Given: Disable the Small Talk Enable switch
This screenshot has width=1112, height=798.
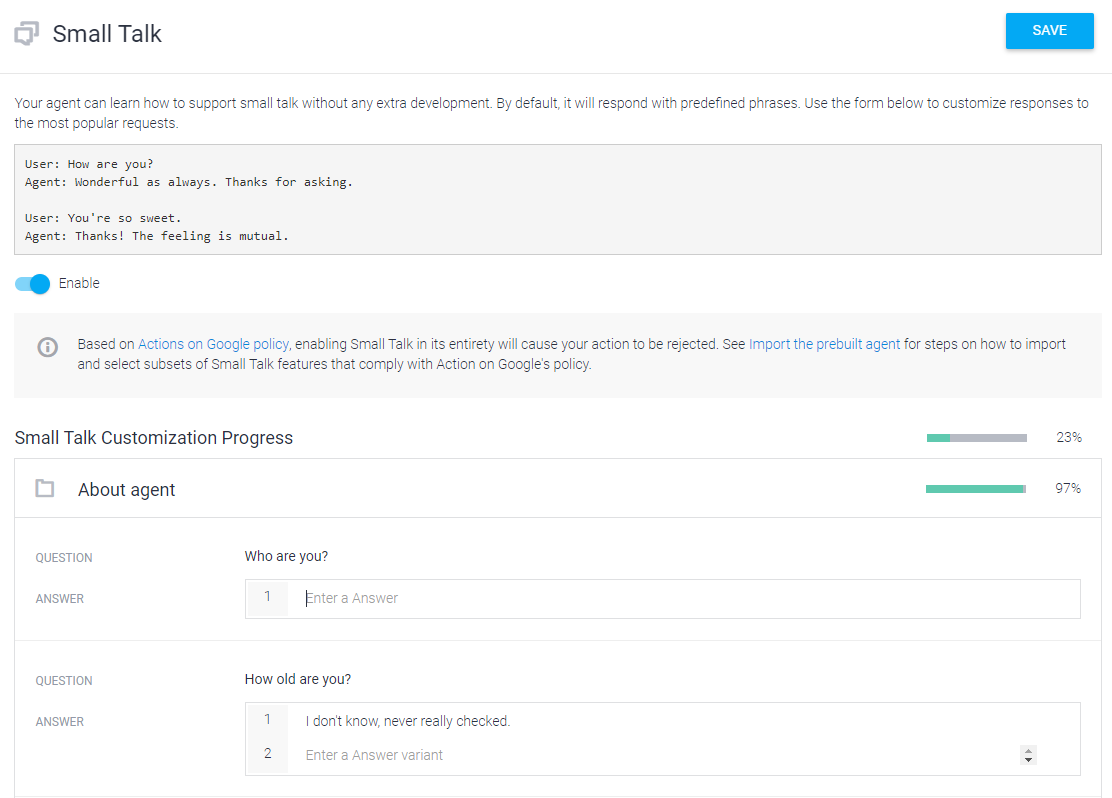Looking at the screenshot, I should (x=31, y=284).
